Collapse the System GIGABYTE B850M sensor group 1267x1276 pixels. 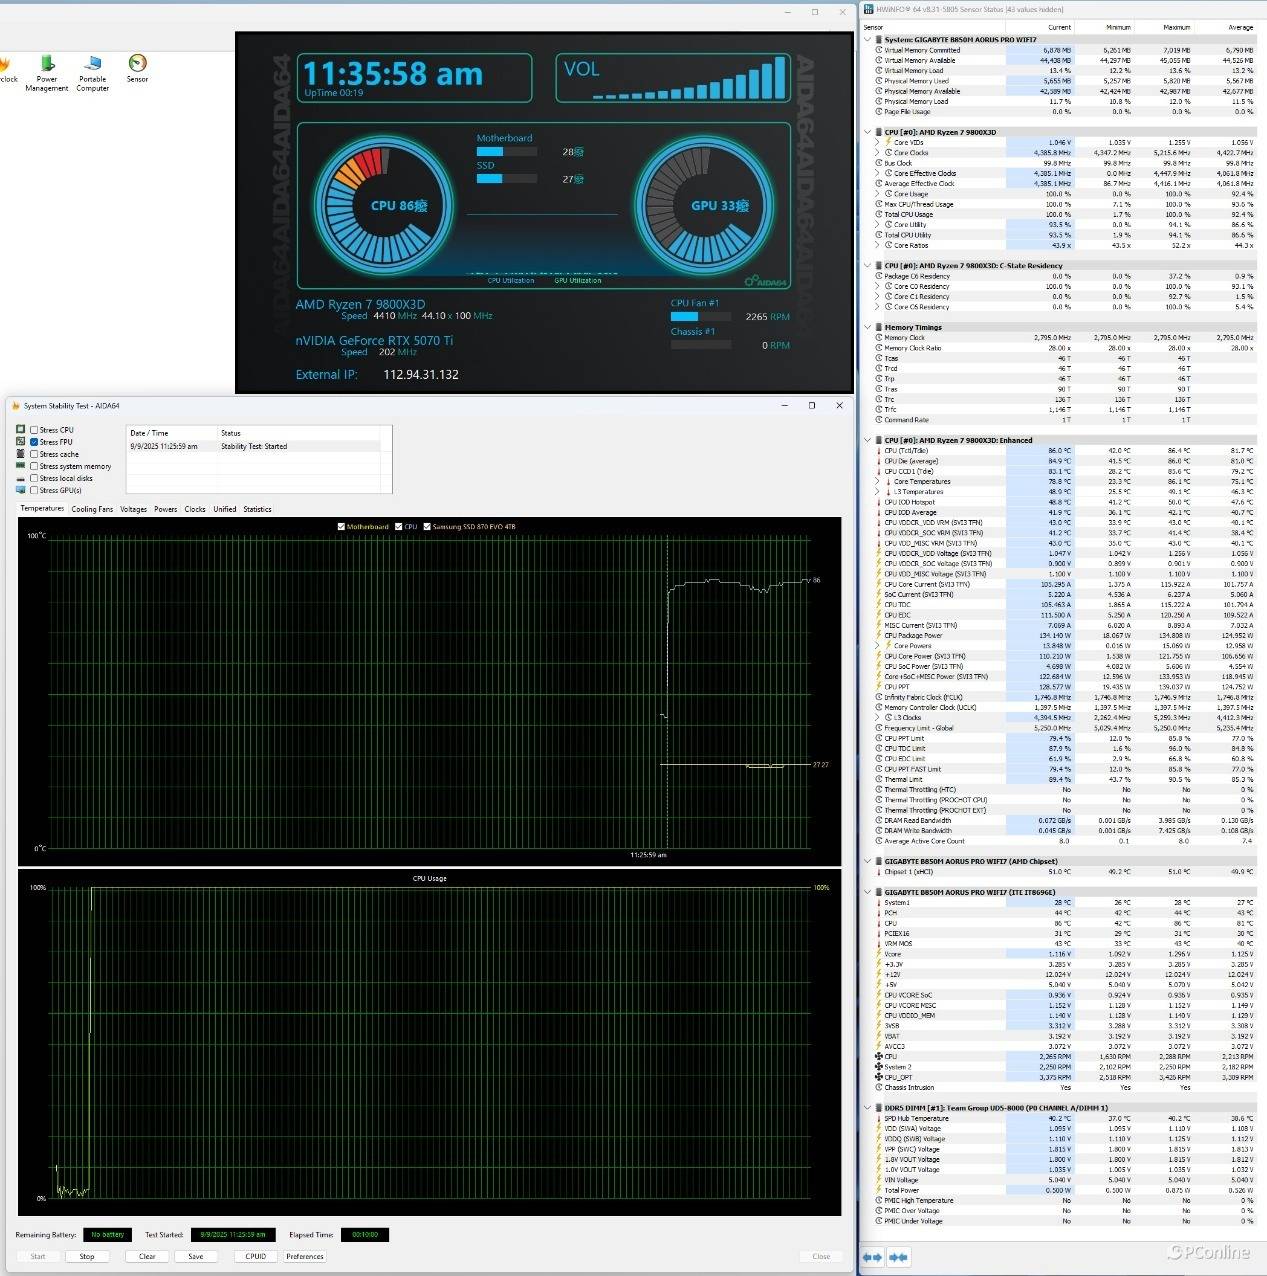pyautogui.click(x=868, y=40)
